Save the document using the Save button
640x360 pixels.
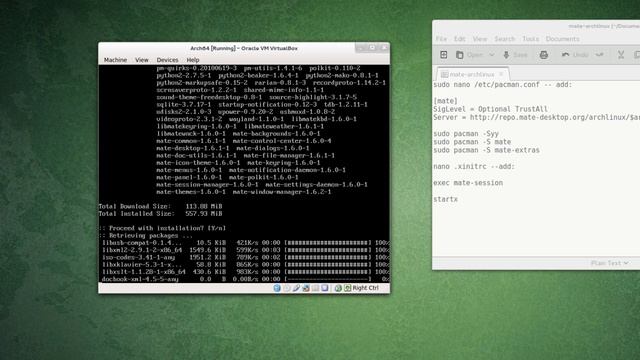(x=515, y=55)
